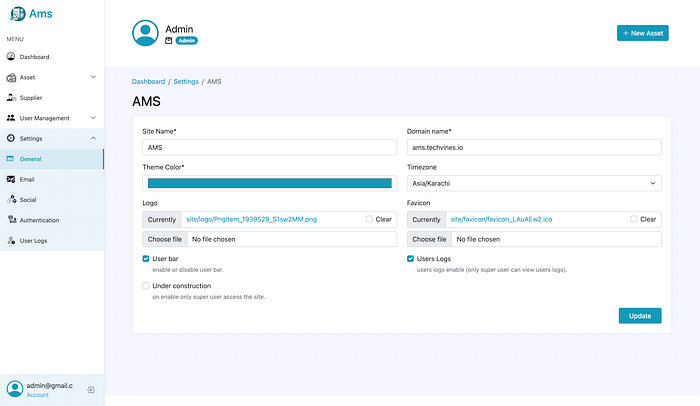Open the current favicon file link
This screenshot has width=700, height=406.
pyautogui.click(x=501, y=219)
